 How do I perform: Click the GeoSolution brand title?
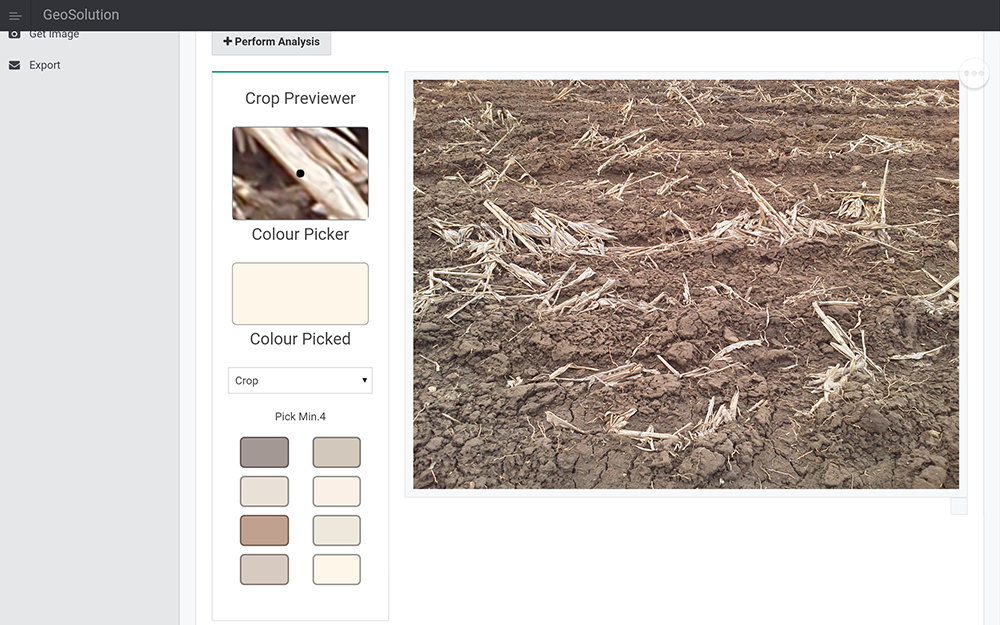(81, 15)
